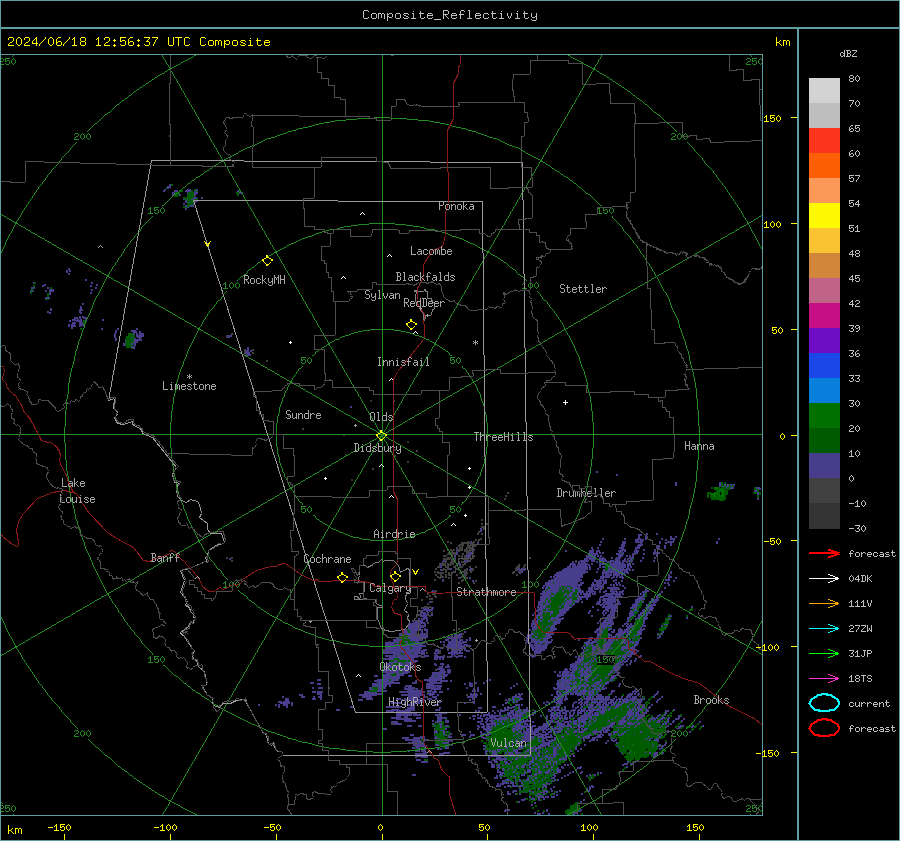The height and width of the screenshot is (841, 900).
Task: Click the orange 111V arrow icon
Action: click(x=824, y=603)
